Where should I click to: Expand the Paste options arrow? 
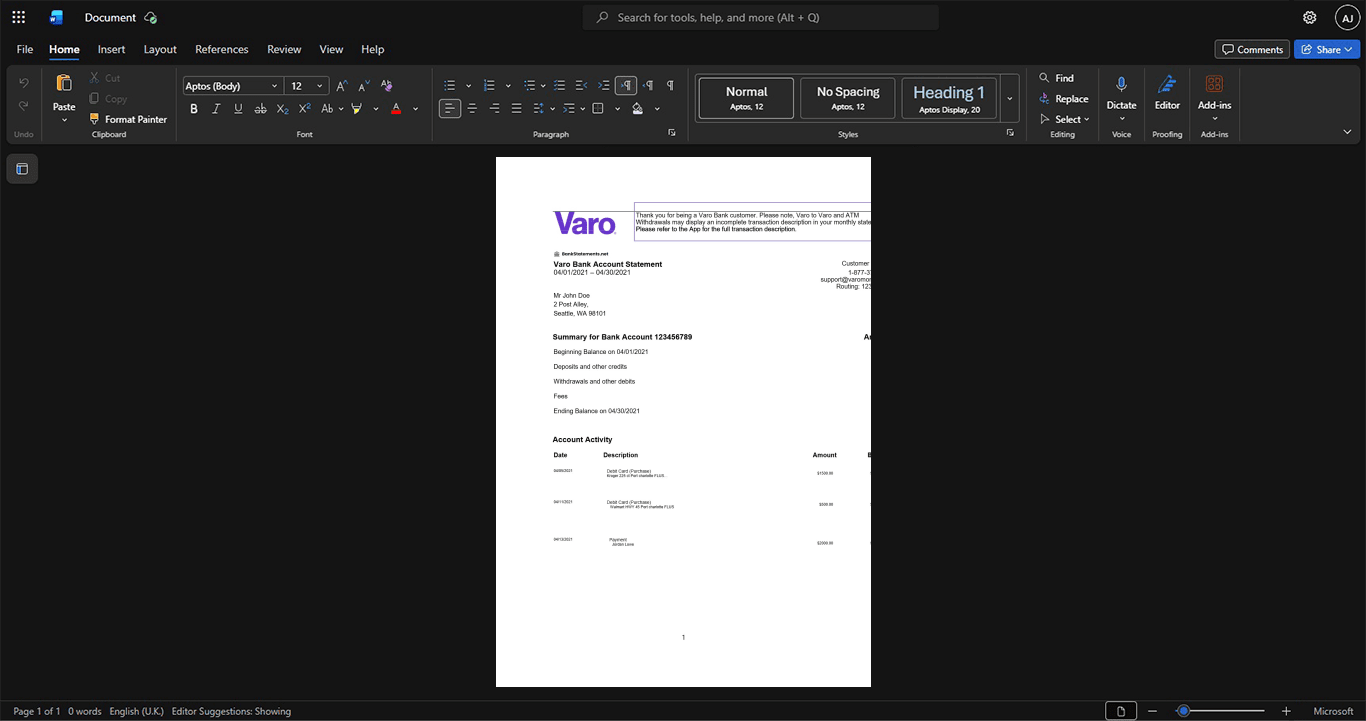coord(64,120)
